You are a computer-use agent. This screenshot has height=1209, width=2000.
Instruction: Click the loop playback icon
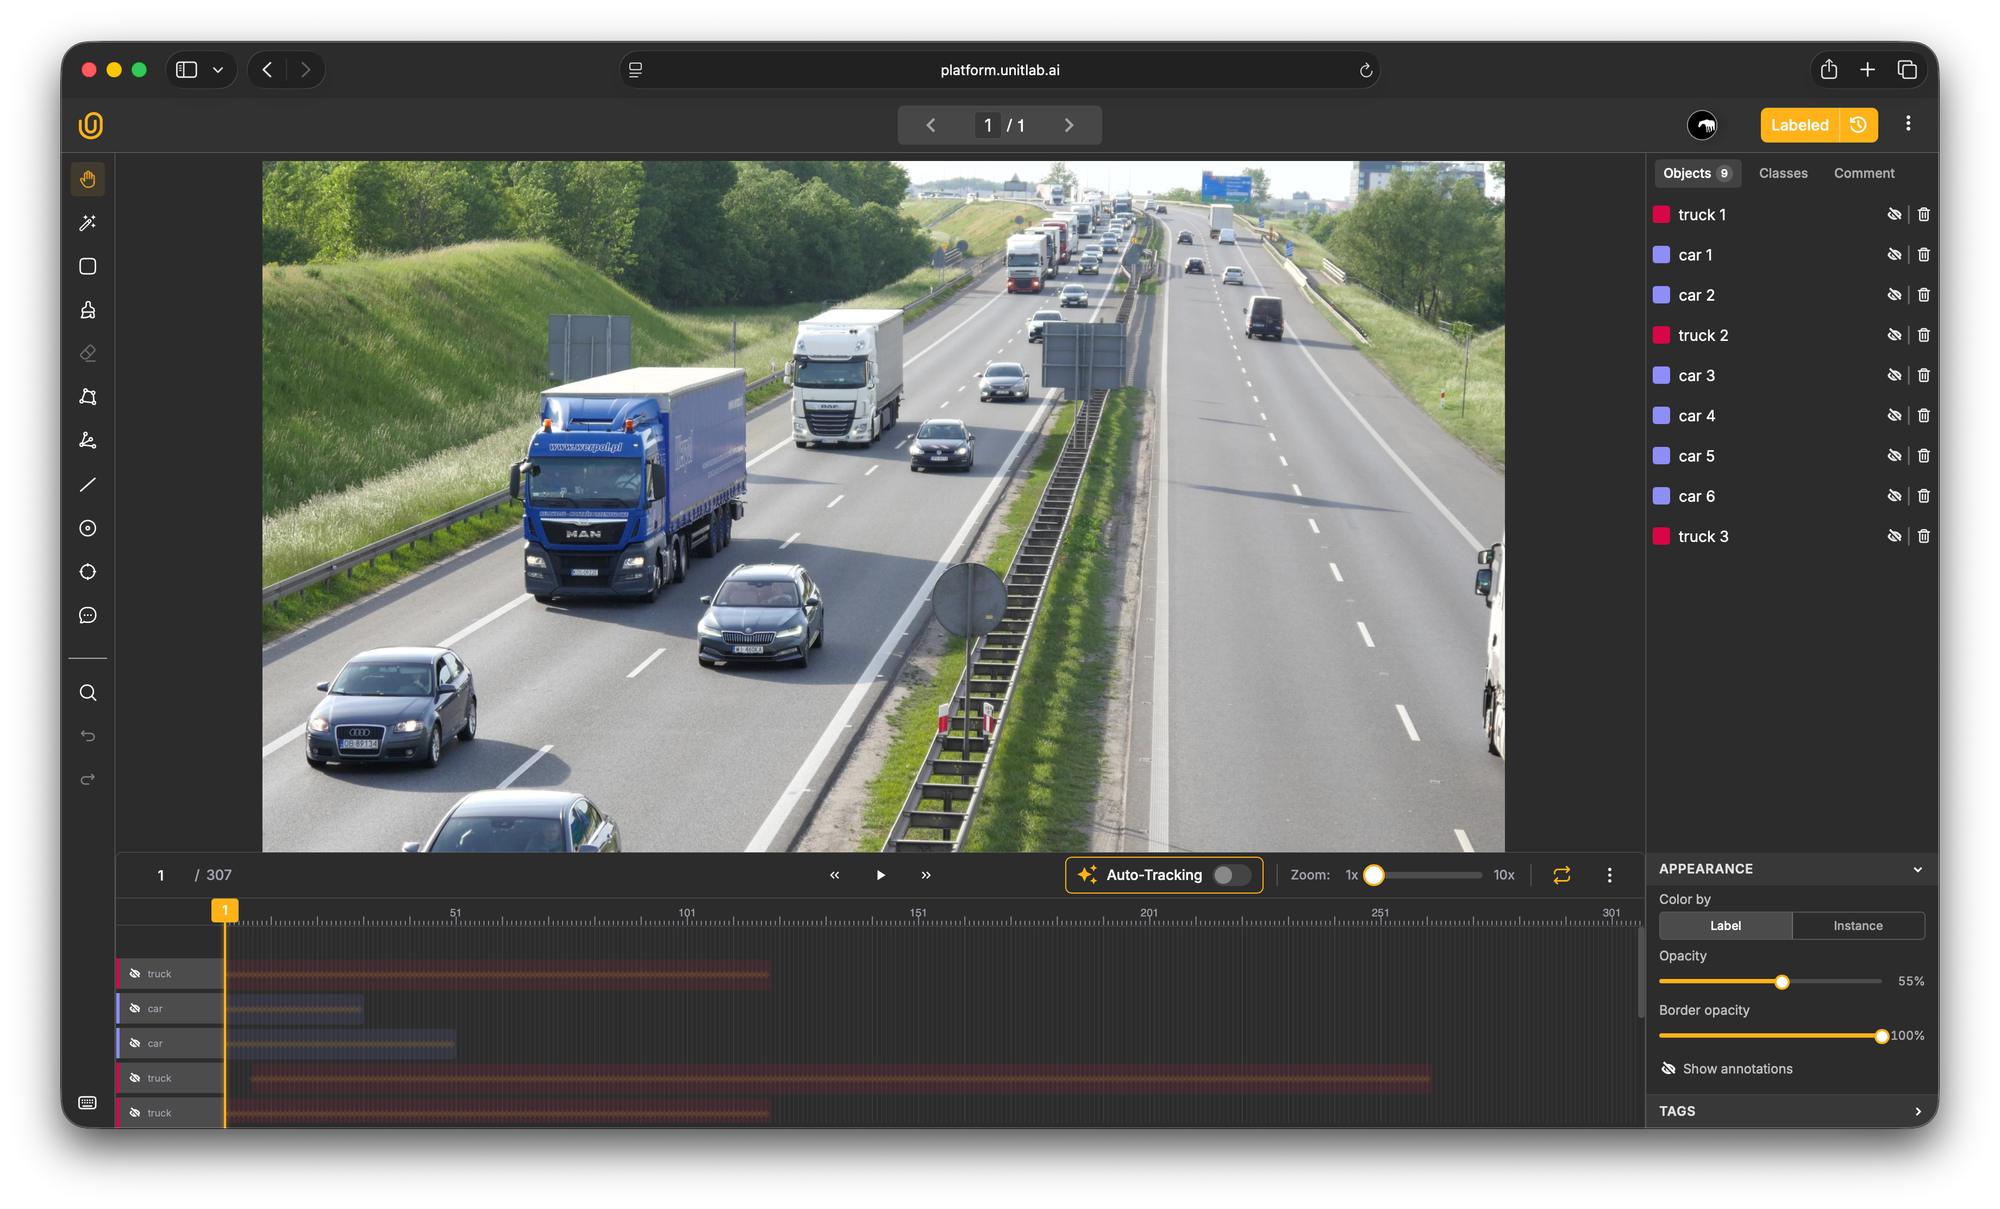1561,875
